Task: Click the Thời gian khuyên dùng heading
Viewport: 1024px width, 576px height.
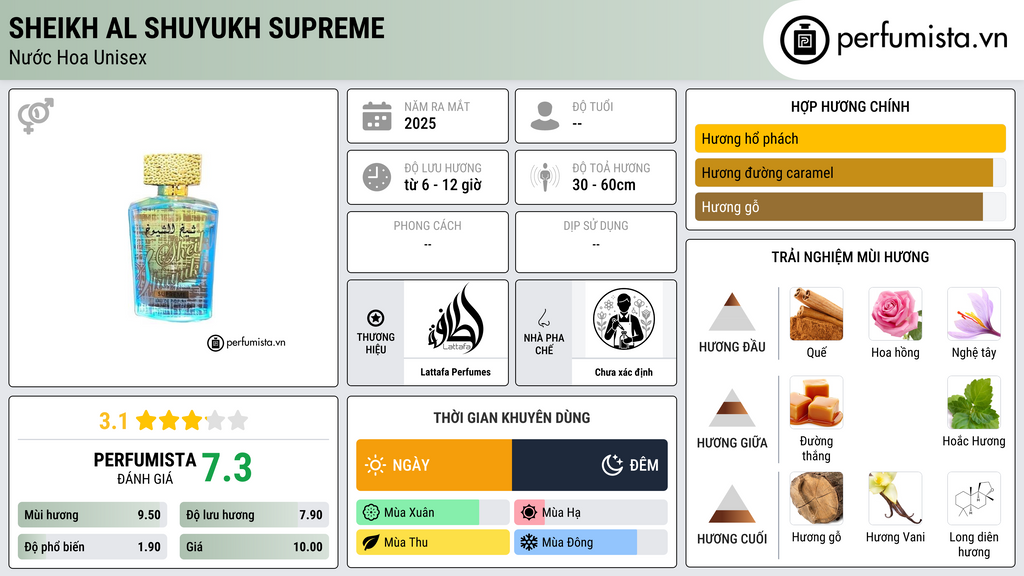Action: [512, 418]
